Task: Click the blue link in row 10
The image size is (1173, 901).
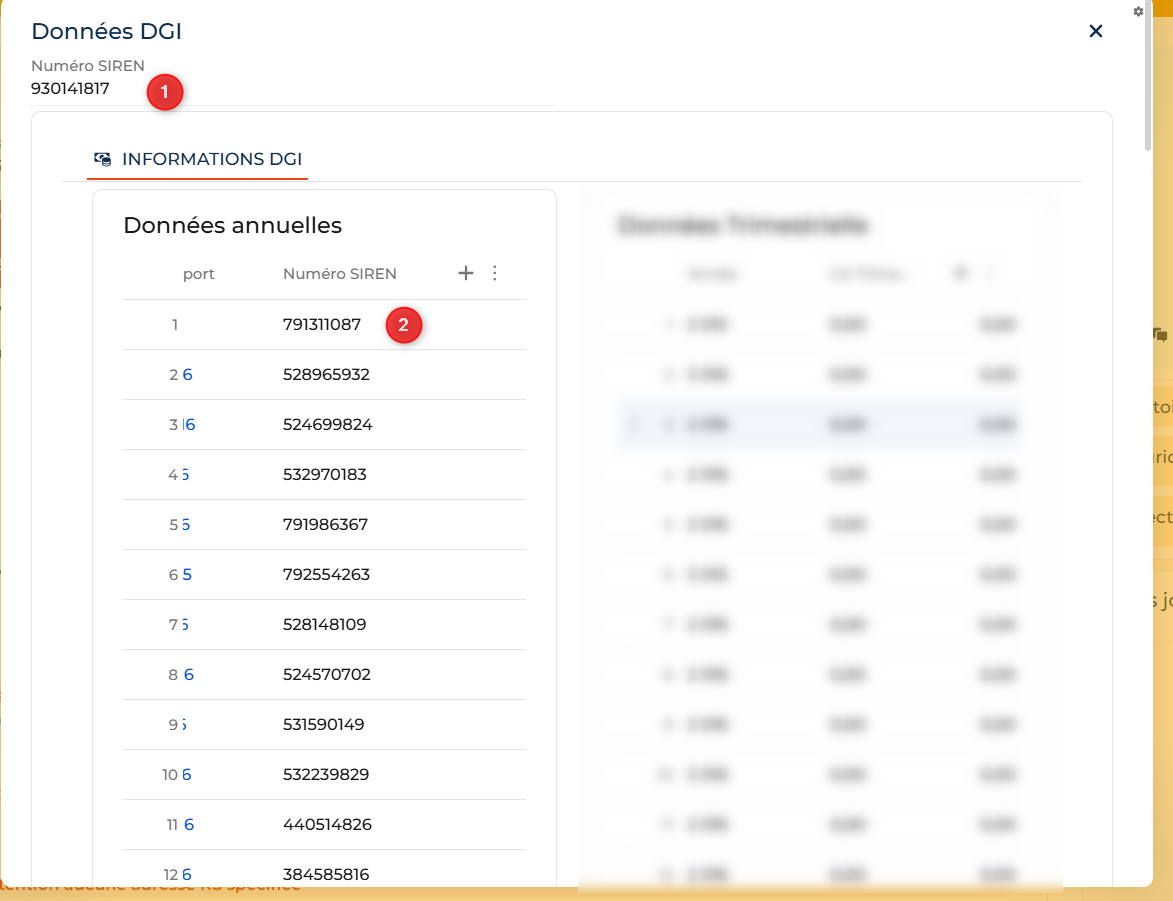Action: pyautogui.click(x=186, y=775)
